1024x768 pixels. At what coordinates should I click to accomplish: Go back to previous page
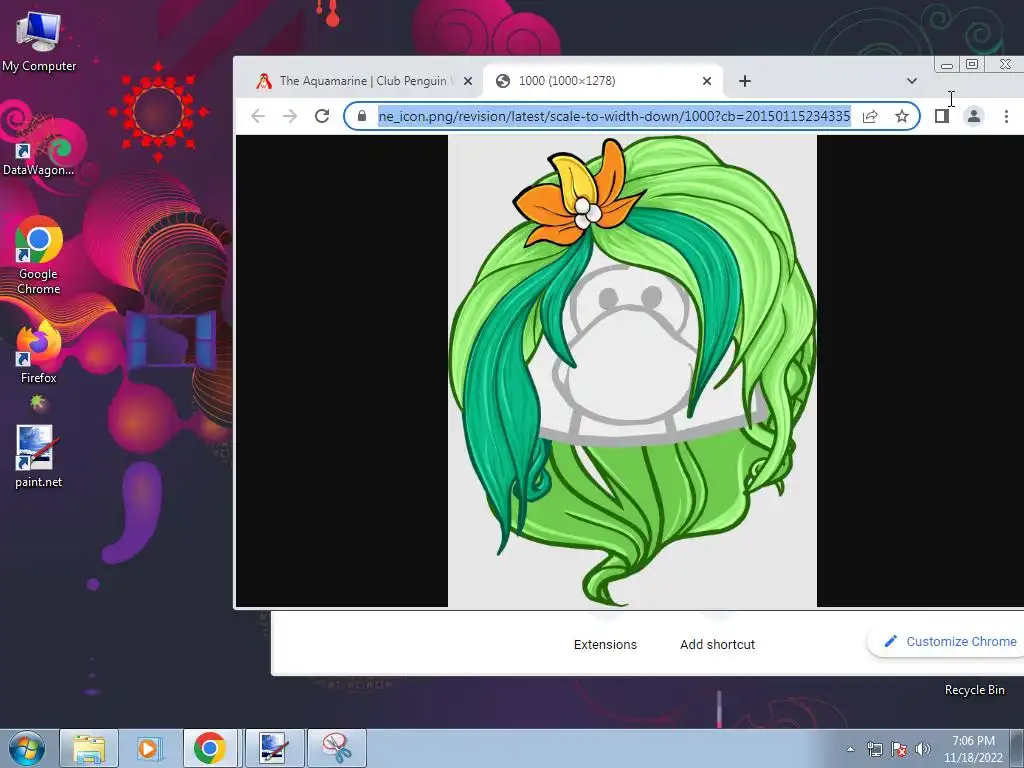(258, 116)
